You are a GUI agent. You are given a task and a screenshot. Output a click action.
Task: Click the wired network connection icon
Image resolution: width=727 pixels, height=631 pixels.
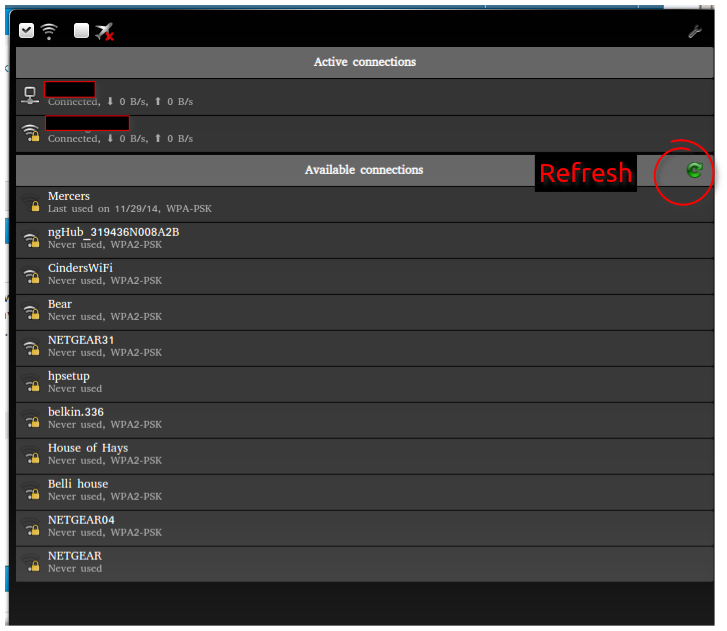pos(30,96)
